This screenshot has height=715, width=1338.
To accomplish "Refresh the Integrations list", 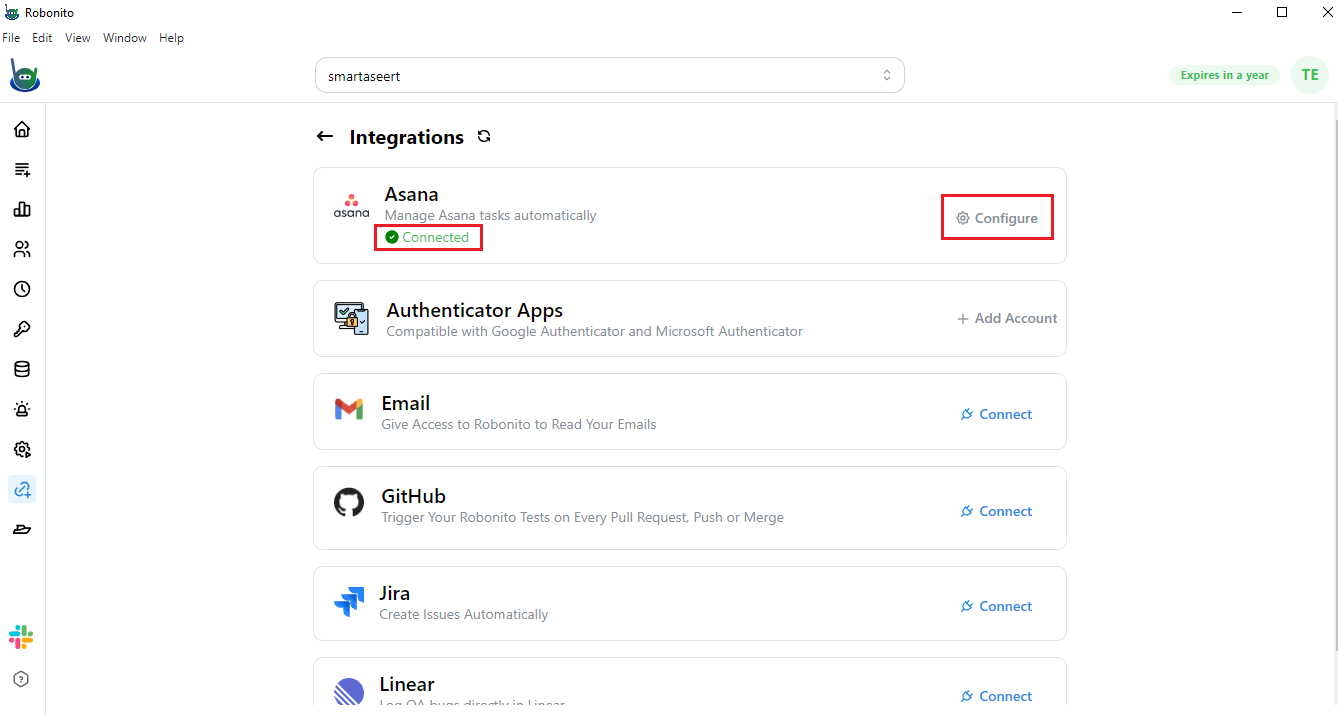I will click(484, 137).
